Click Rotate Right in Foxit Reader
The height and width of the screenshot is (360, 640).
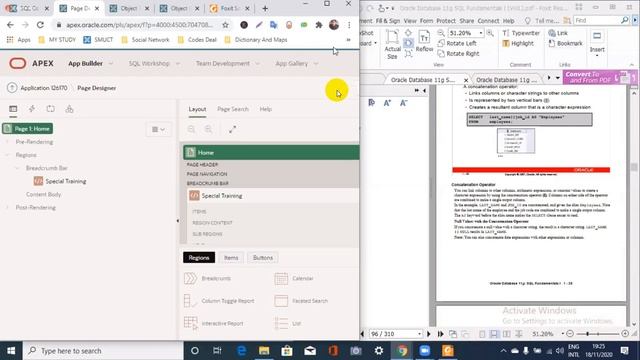coord(458,53)
